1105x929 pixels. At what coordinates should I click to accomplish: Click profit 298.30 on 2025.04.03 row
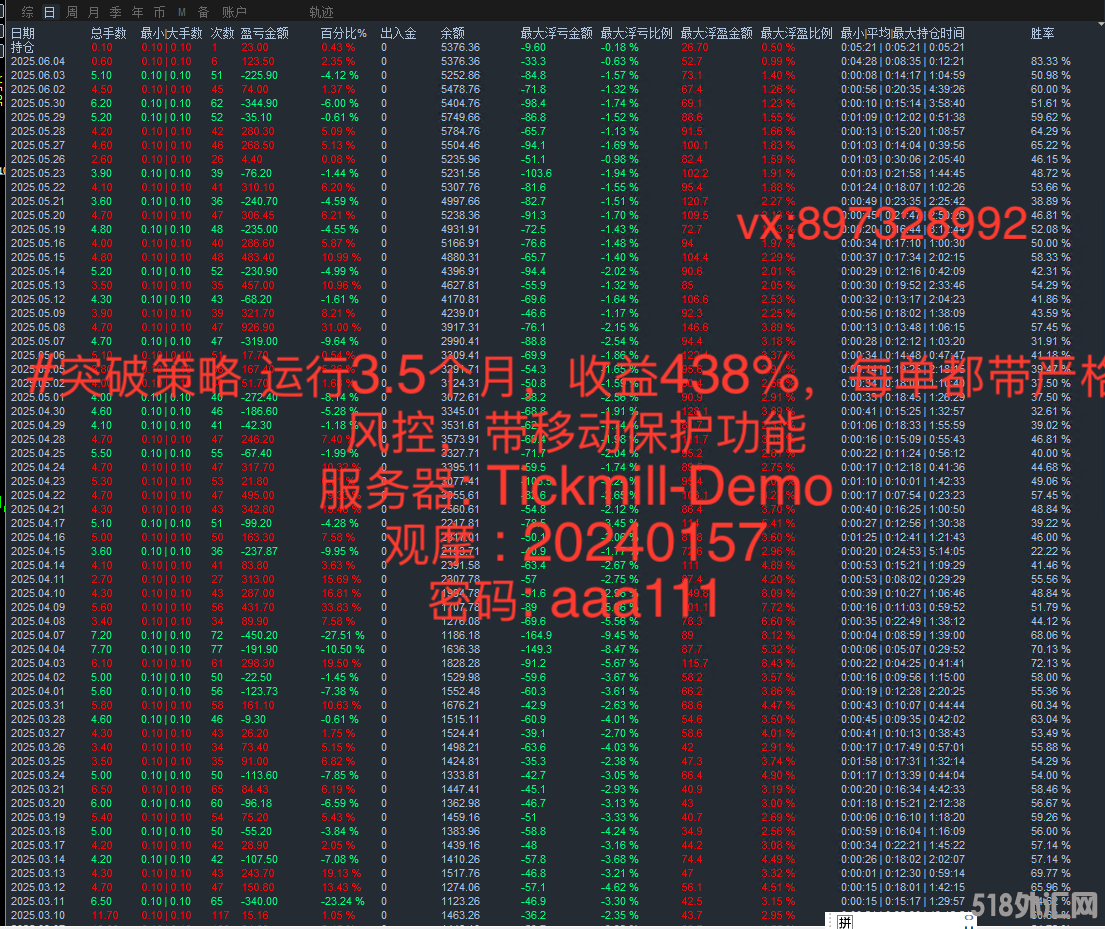(x=257, y=663)
